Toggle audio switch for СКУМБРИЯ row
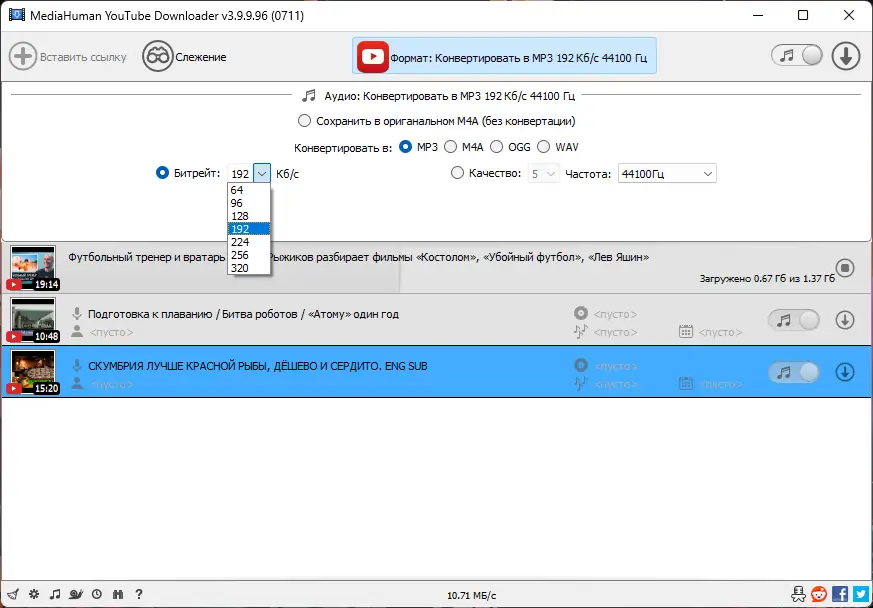This screenshot has width=873, height=608. (794, 372)
